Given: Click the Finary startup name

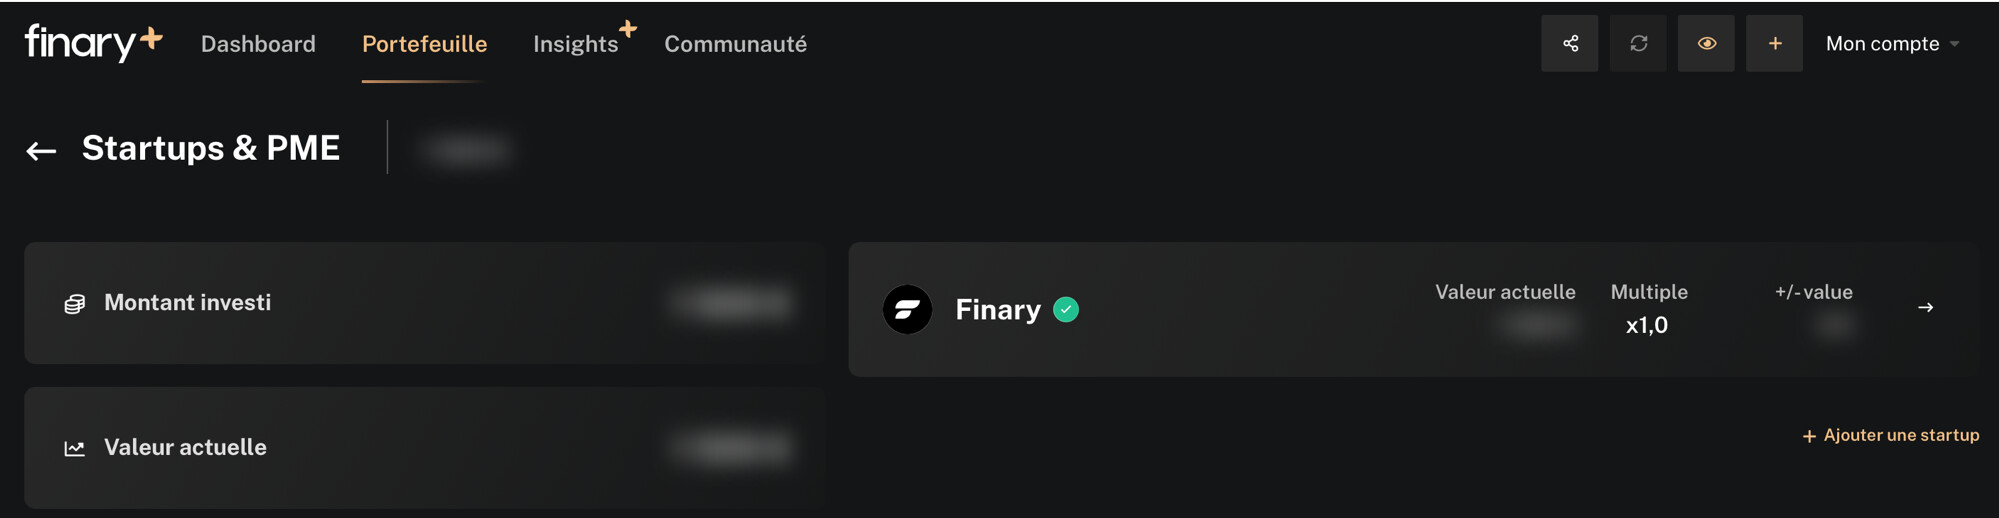Looking at the screenshot, I should click(x=998, y=310).
